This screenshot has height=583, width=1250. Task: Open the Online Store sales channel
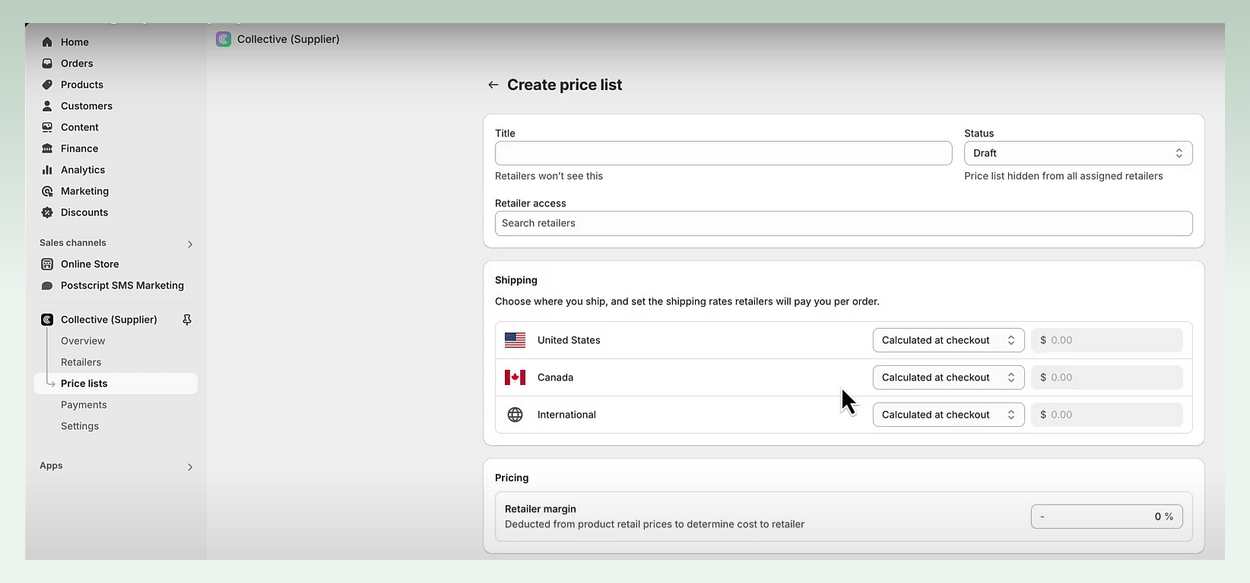(91, 263)
